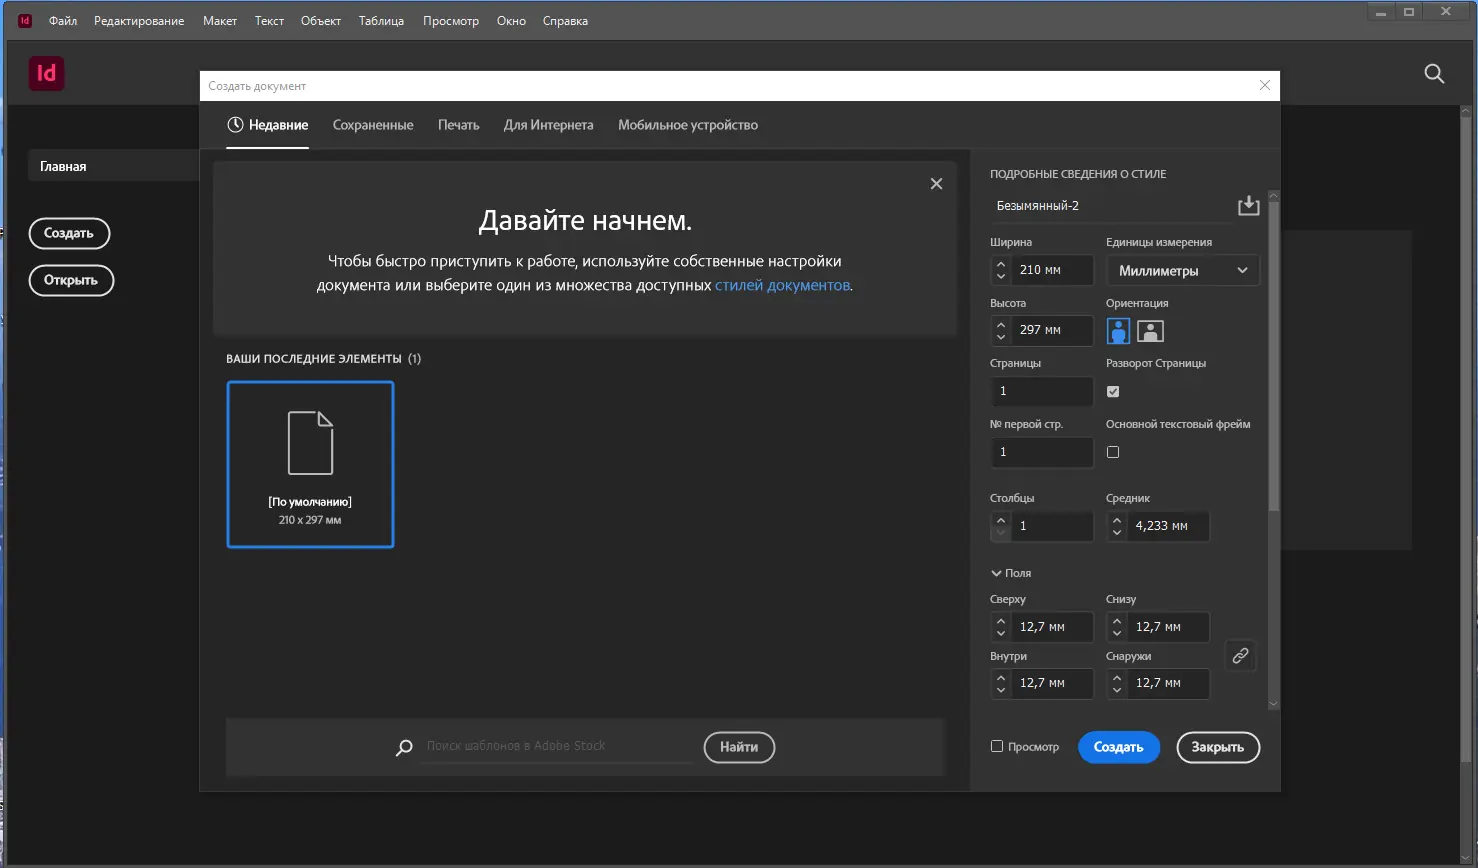Select landscape orientation icon
1478x868 pixels.
coord(1151,331)
